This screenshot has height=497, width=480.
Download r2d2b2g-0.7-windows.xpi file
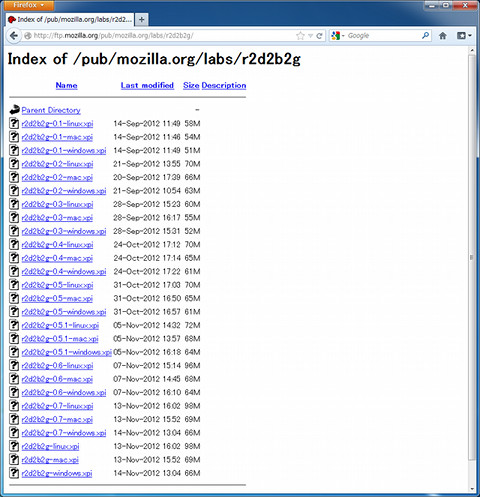pos(64,433)
